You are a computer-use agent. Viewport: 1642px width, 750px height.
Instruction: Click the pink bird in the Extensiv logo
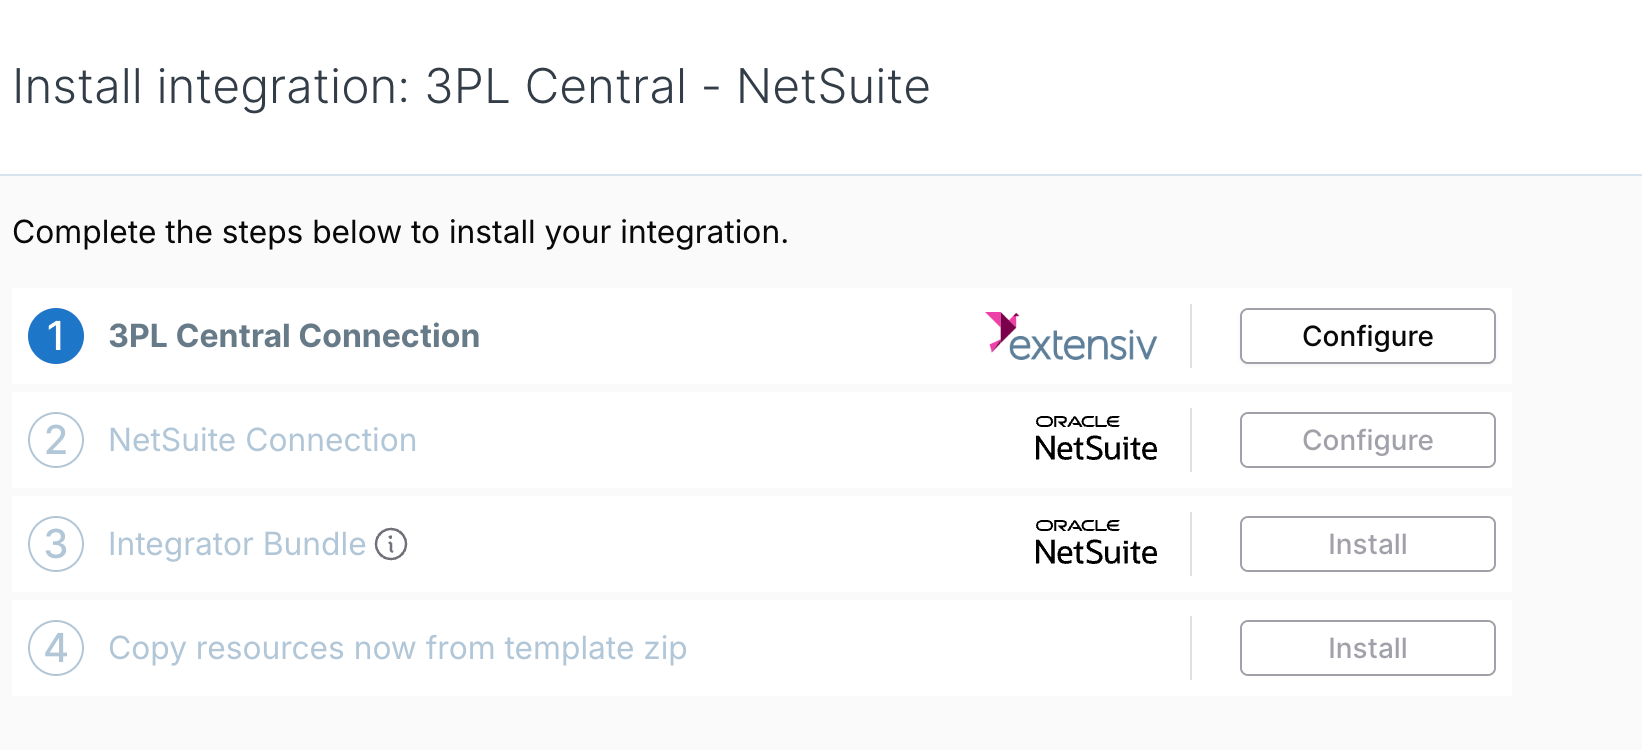(x=1002, y=325)
